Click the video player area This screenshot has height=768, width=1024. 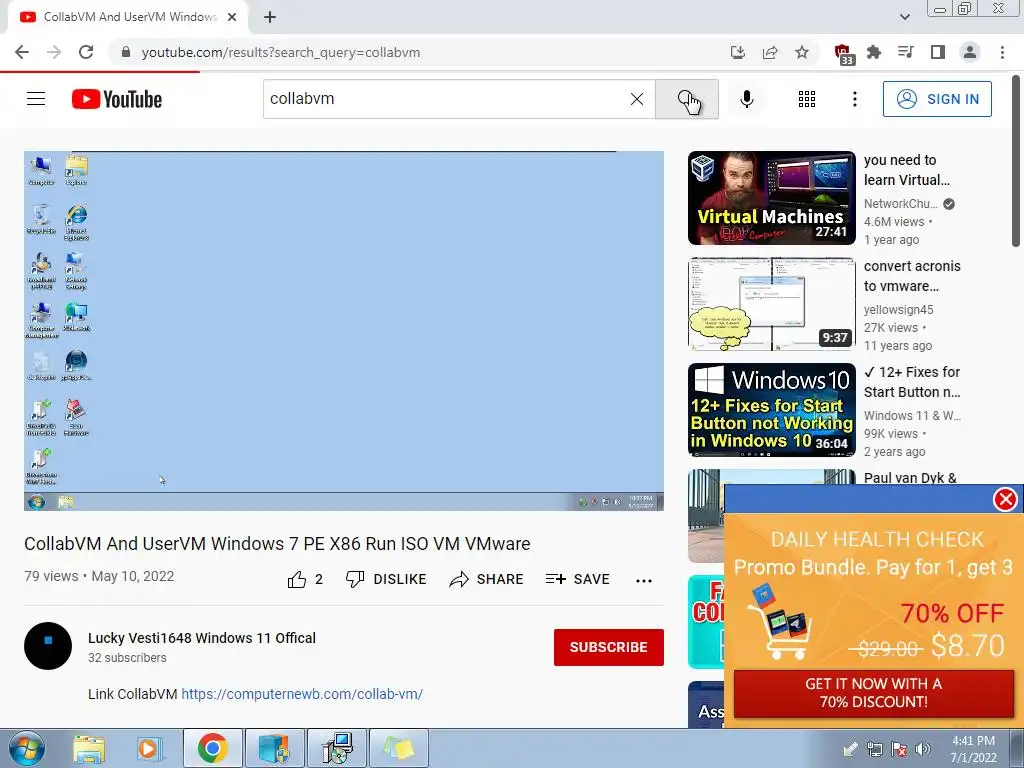[x=344, y=330]
